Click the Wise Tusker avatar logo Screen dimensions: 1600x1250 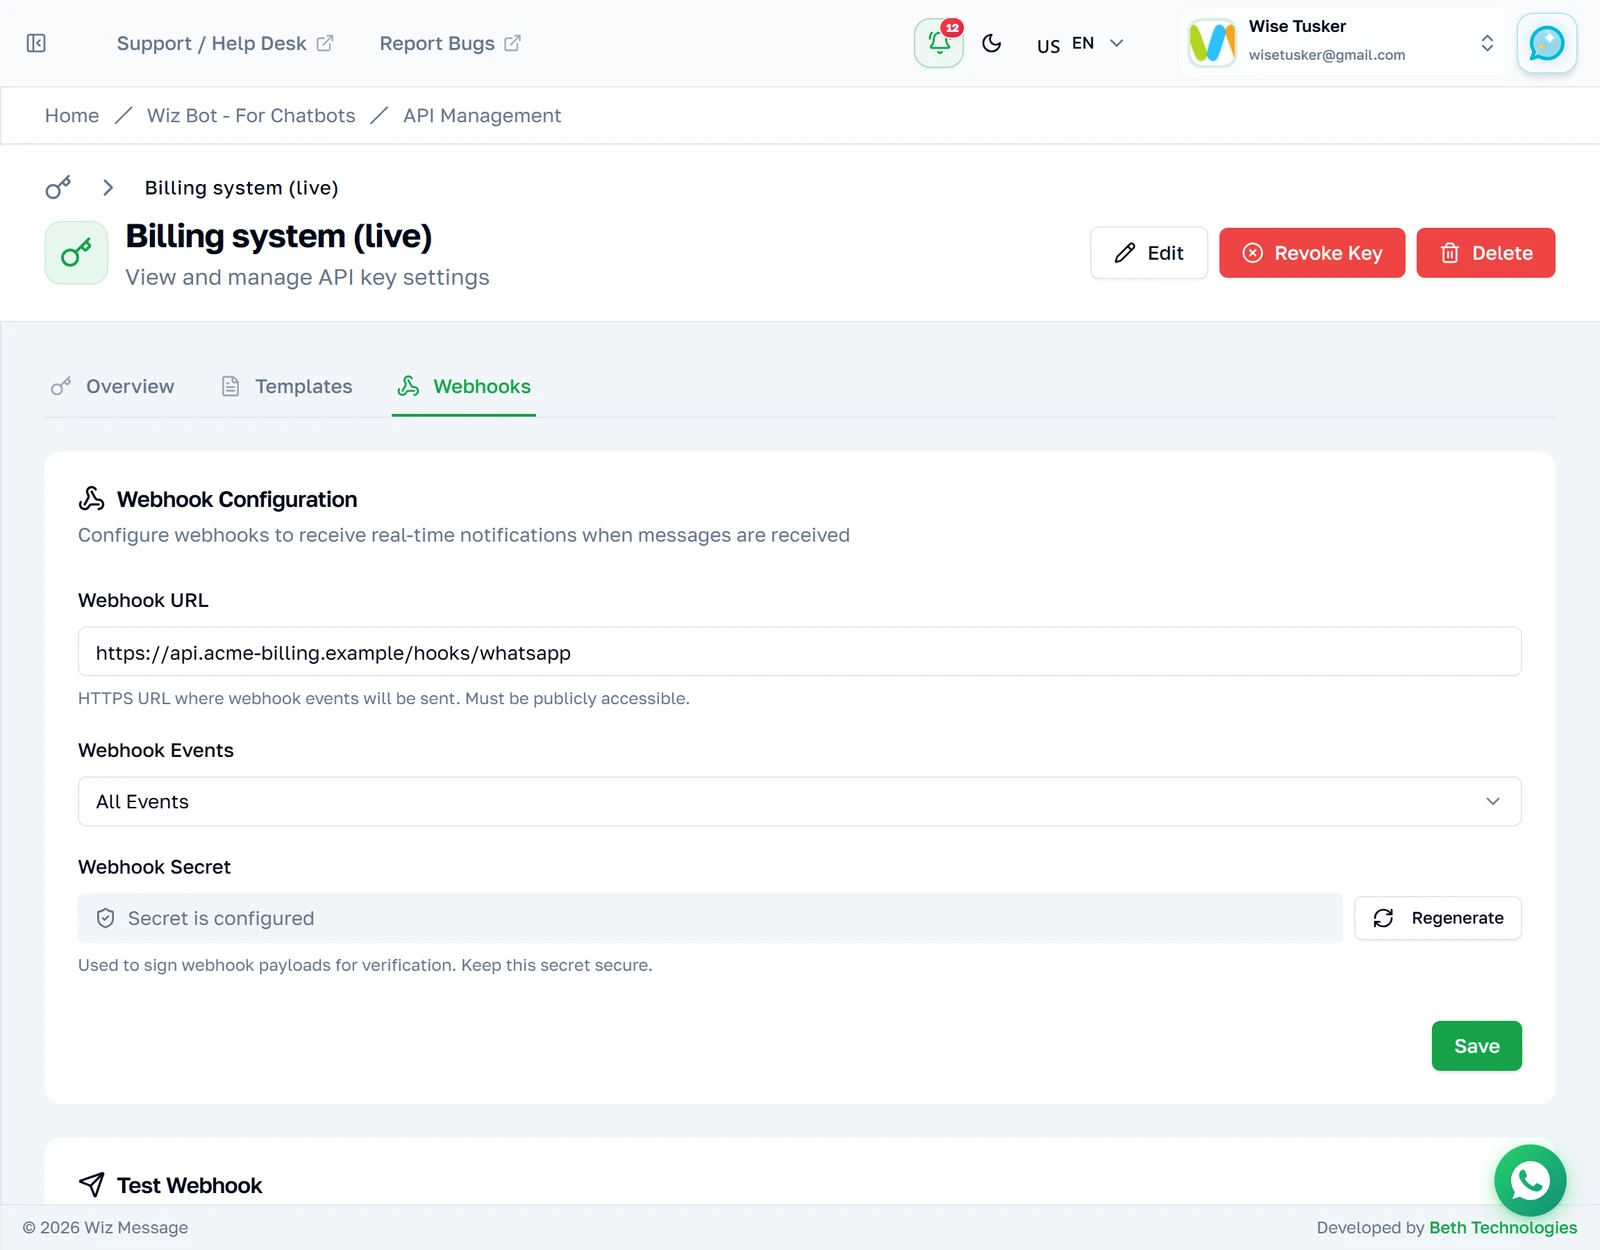[1212, 43]
